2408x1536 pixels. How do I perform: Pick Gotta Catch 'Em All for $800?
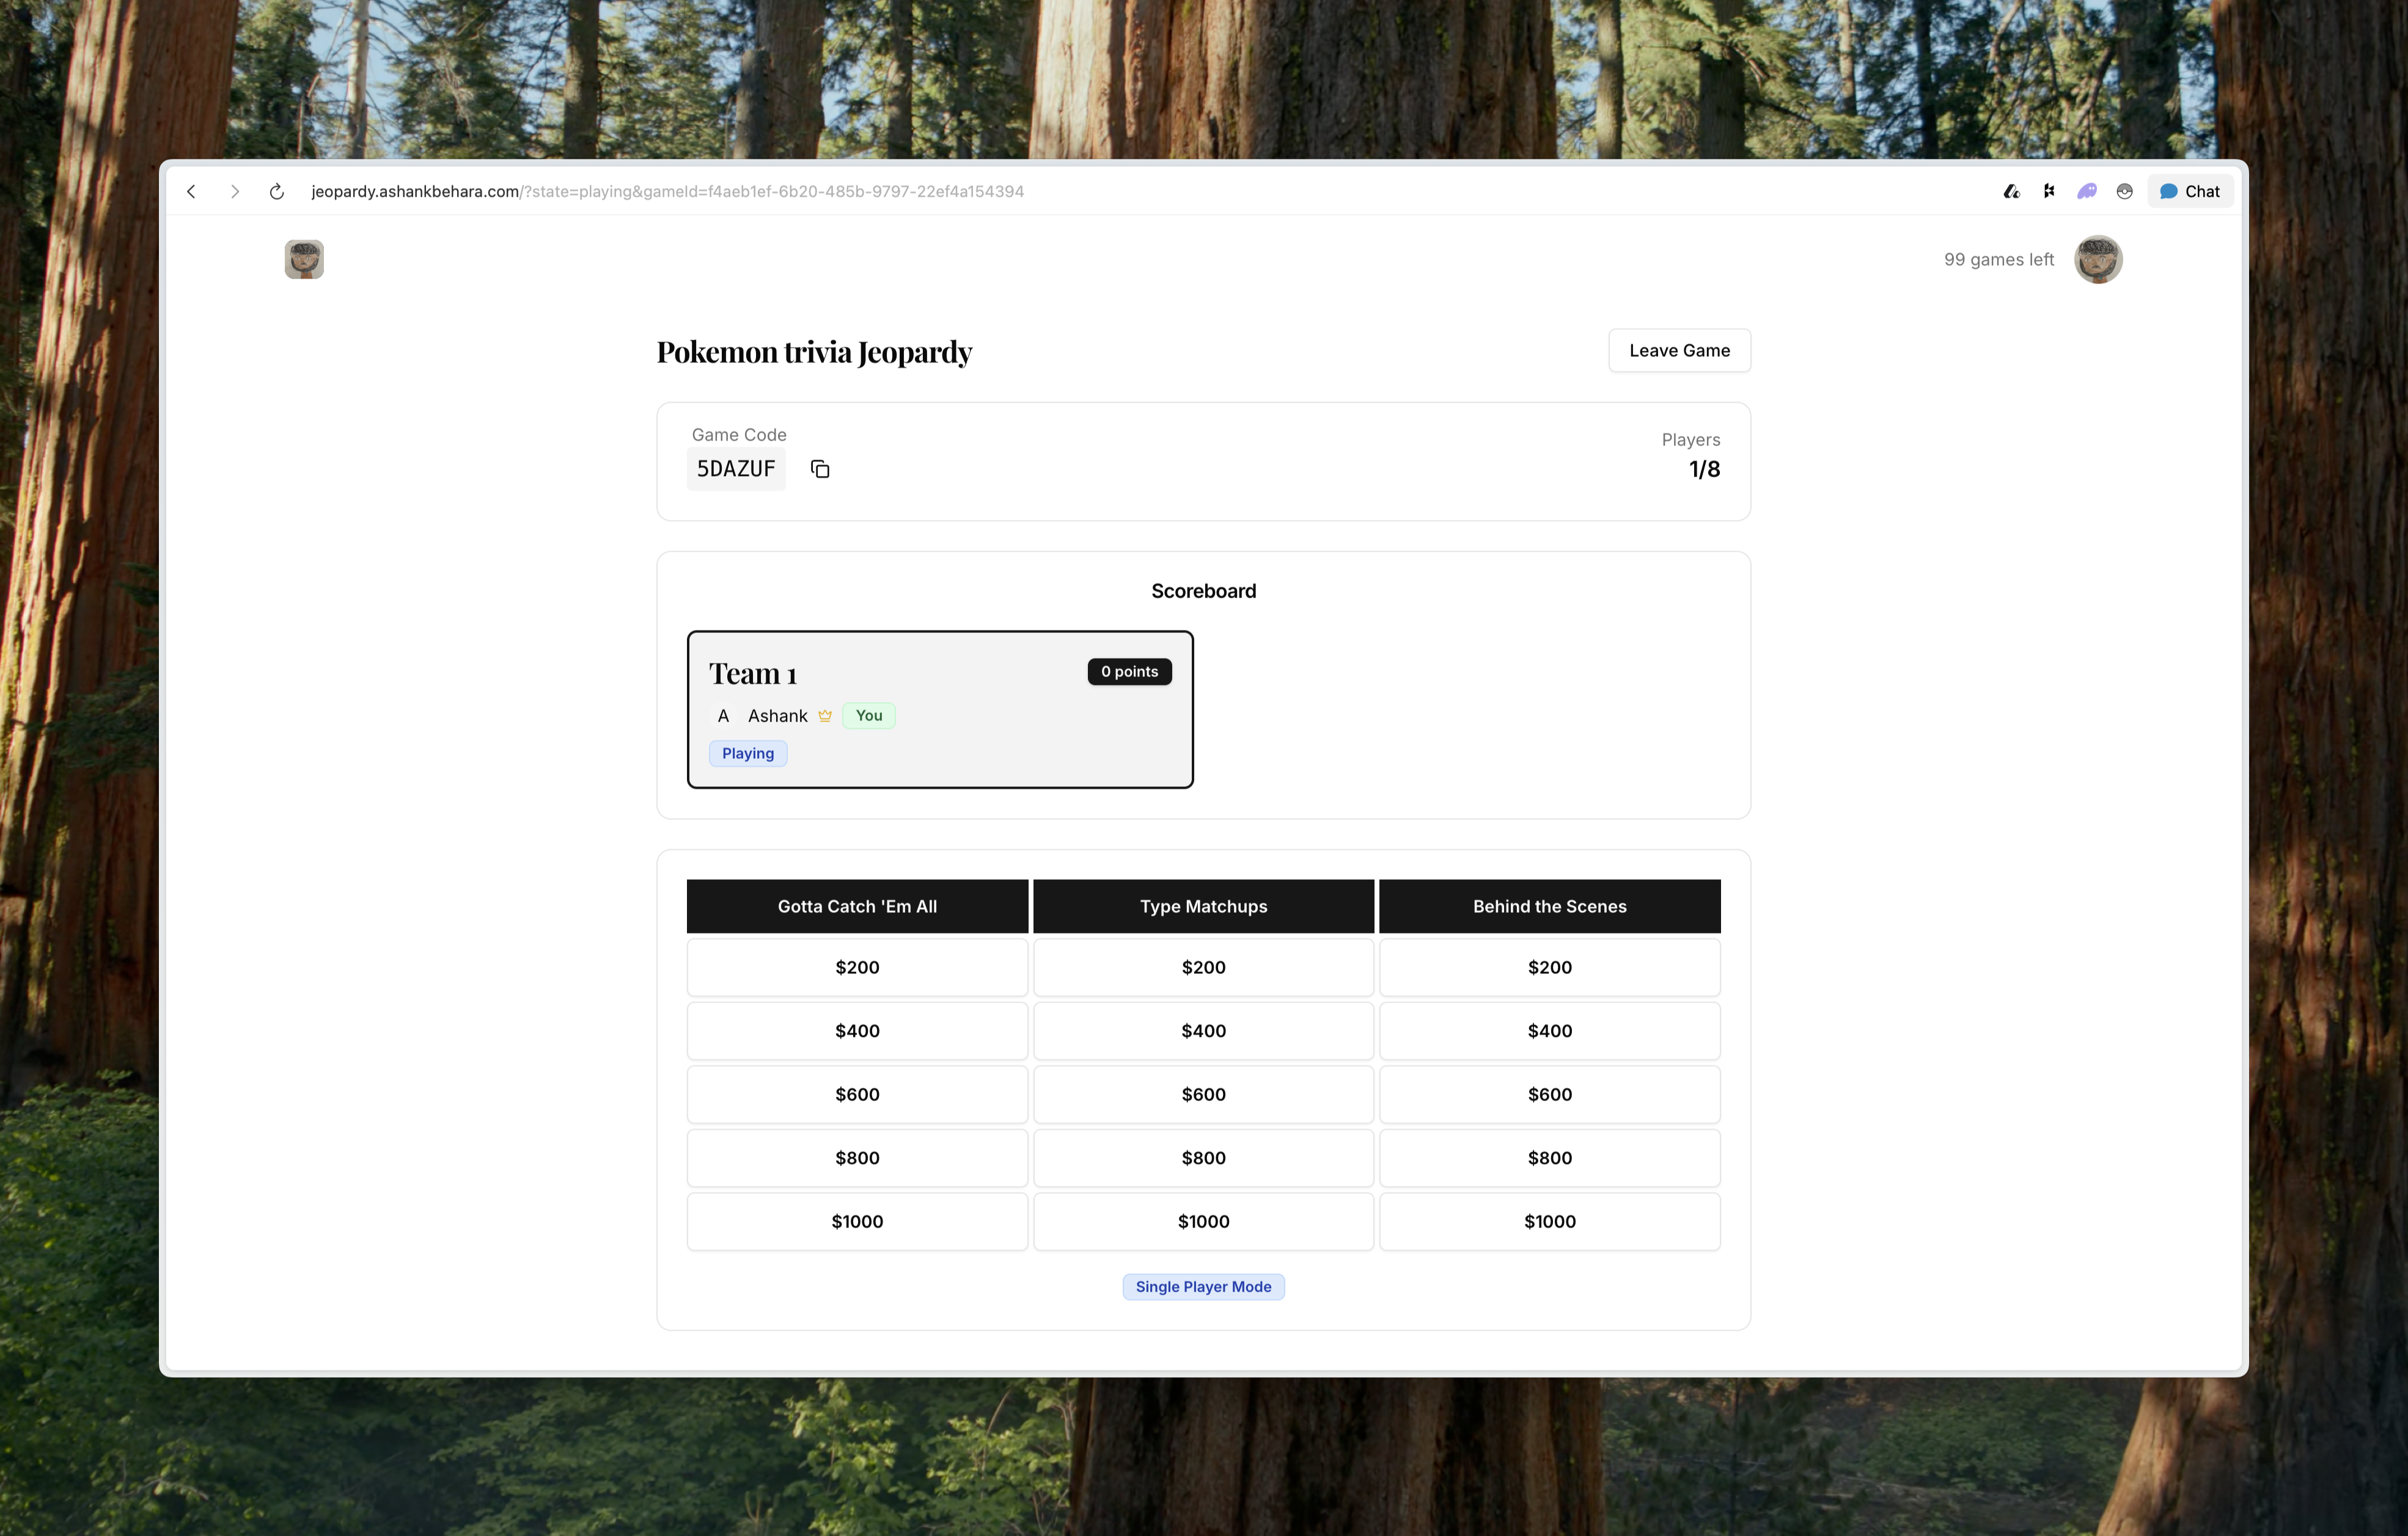click(857, 1158)
